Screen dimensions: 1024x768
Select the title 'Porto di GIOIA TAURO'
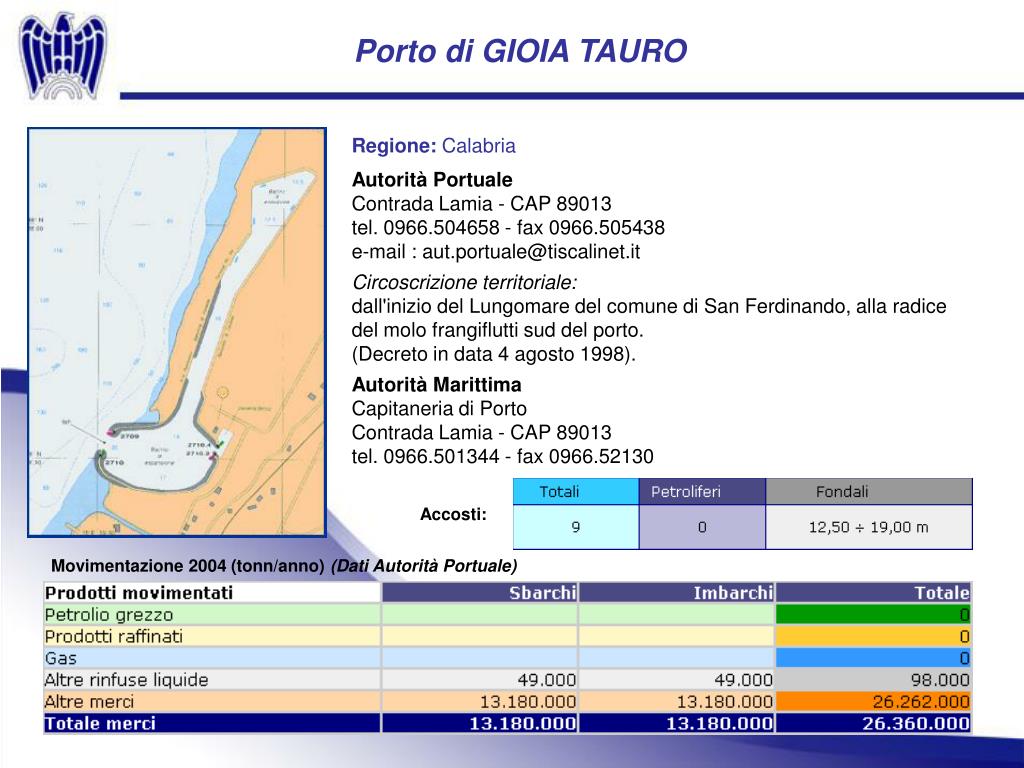tap(521, 51)
